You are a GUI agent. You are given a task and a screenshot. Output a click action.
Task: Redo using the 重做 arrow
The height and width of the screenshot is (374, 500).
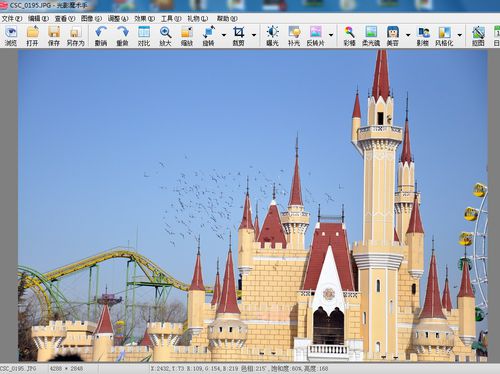click(x=123, y=36)
